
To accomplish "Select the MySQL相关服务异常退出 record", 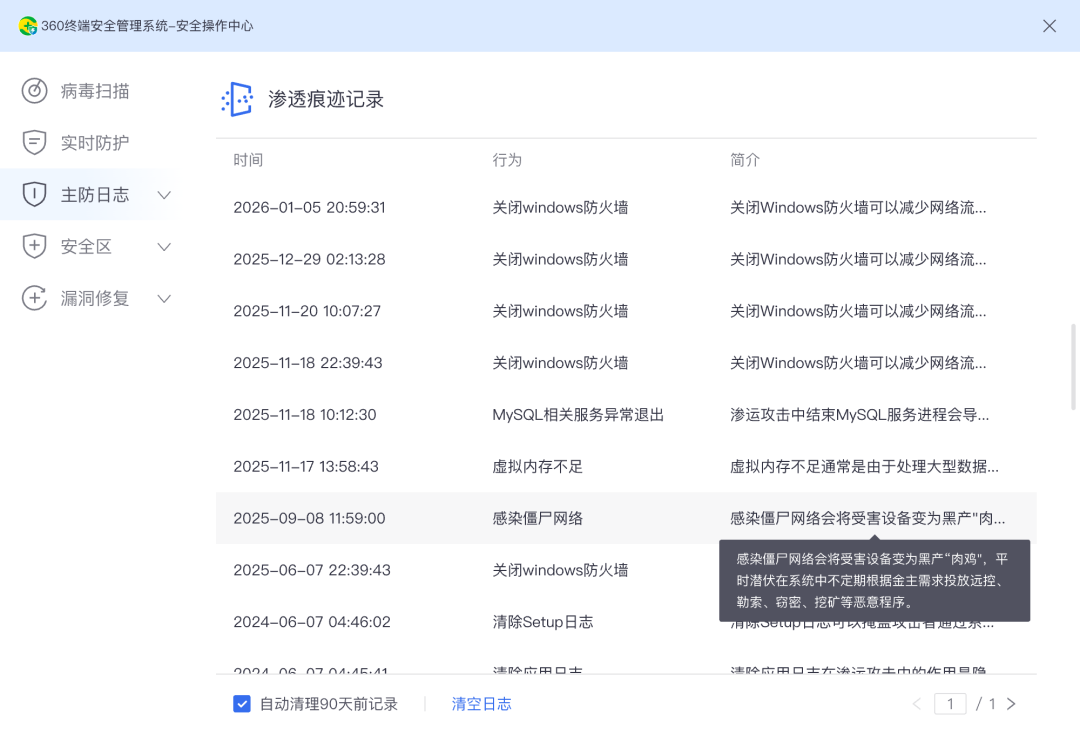I will click(x=578, y=414).
